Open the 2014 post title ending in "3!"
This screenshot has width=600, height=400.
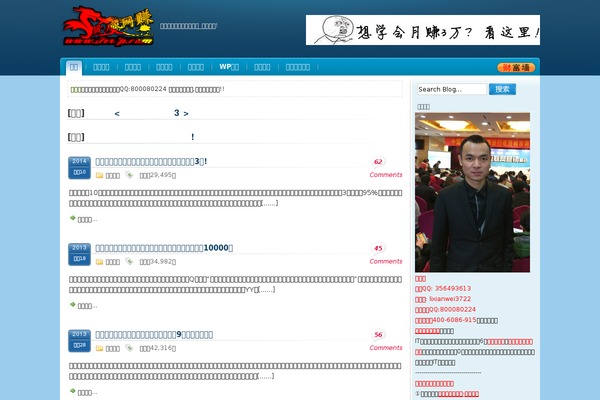point(151,162)
